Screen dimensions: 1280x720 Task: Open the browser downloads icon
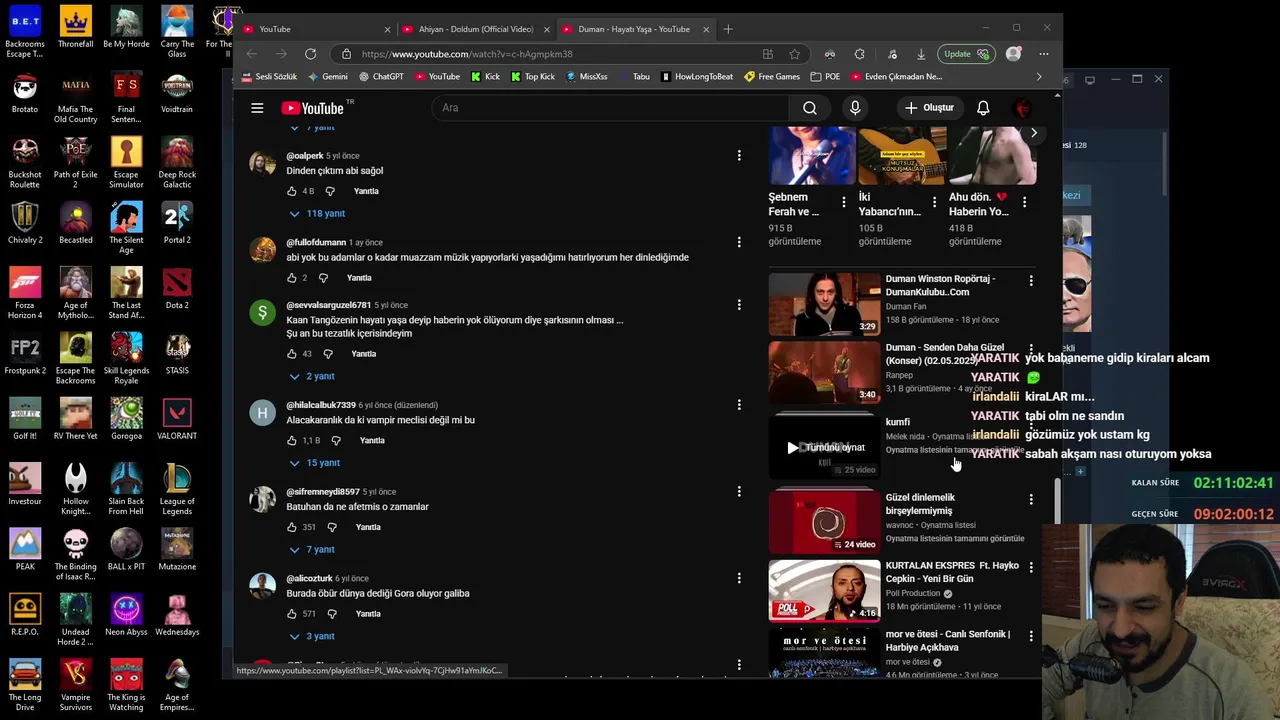pyautogui.click(x=921, y=54)
